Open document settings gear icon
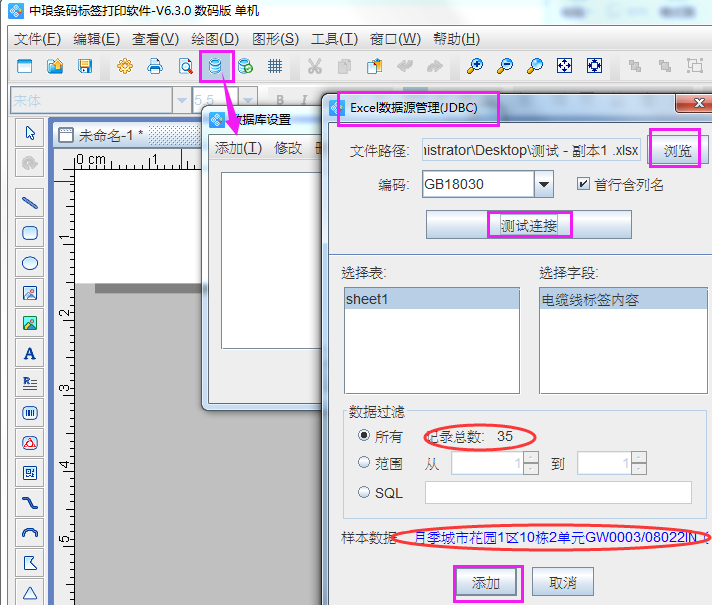 click(125, 66)
